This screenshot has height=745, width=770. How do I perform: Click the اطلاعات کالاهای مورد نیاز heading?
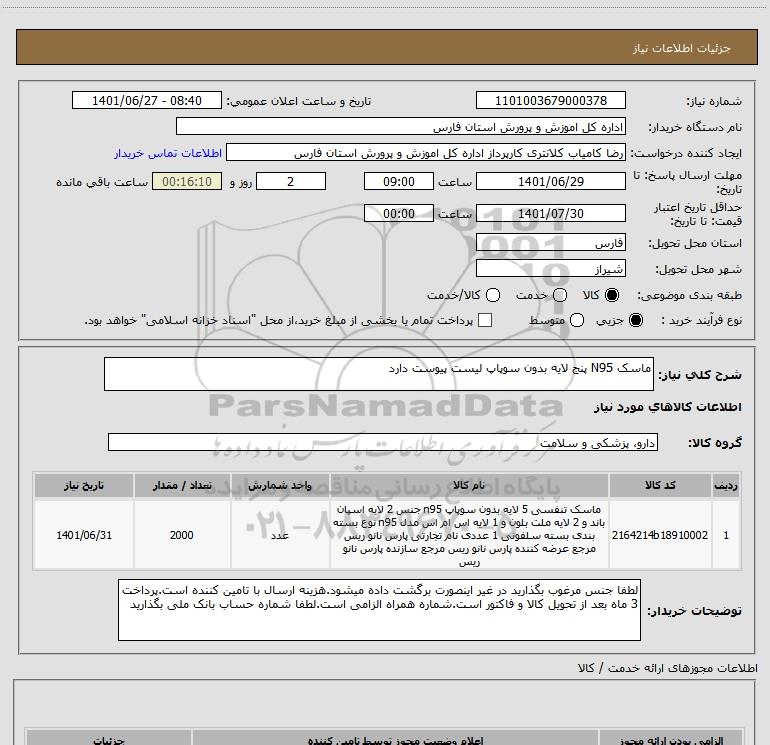pyautogui.click(x=667, y=407)
